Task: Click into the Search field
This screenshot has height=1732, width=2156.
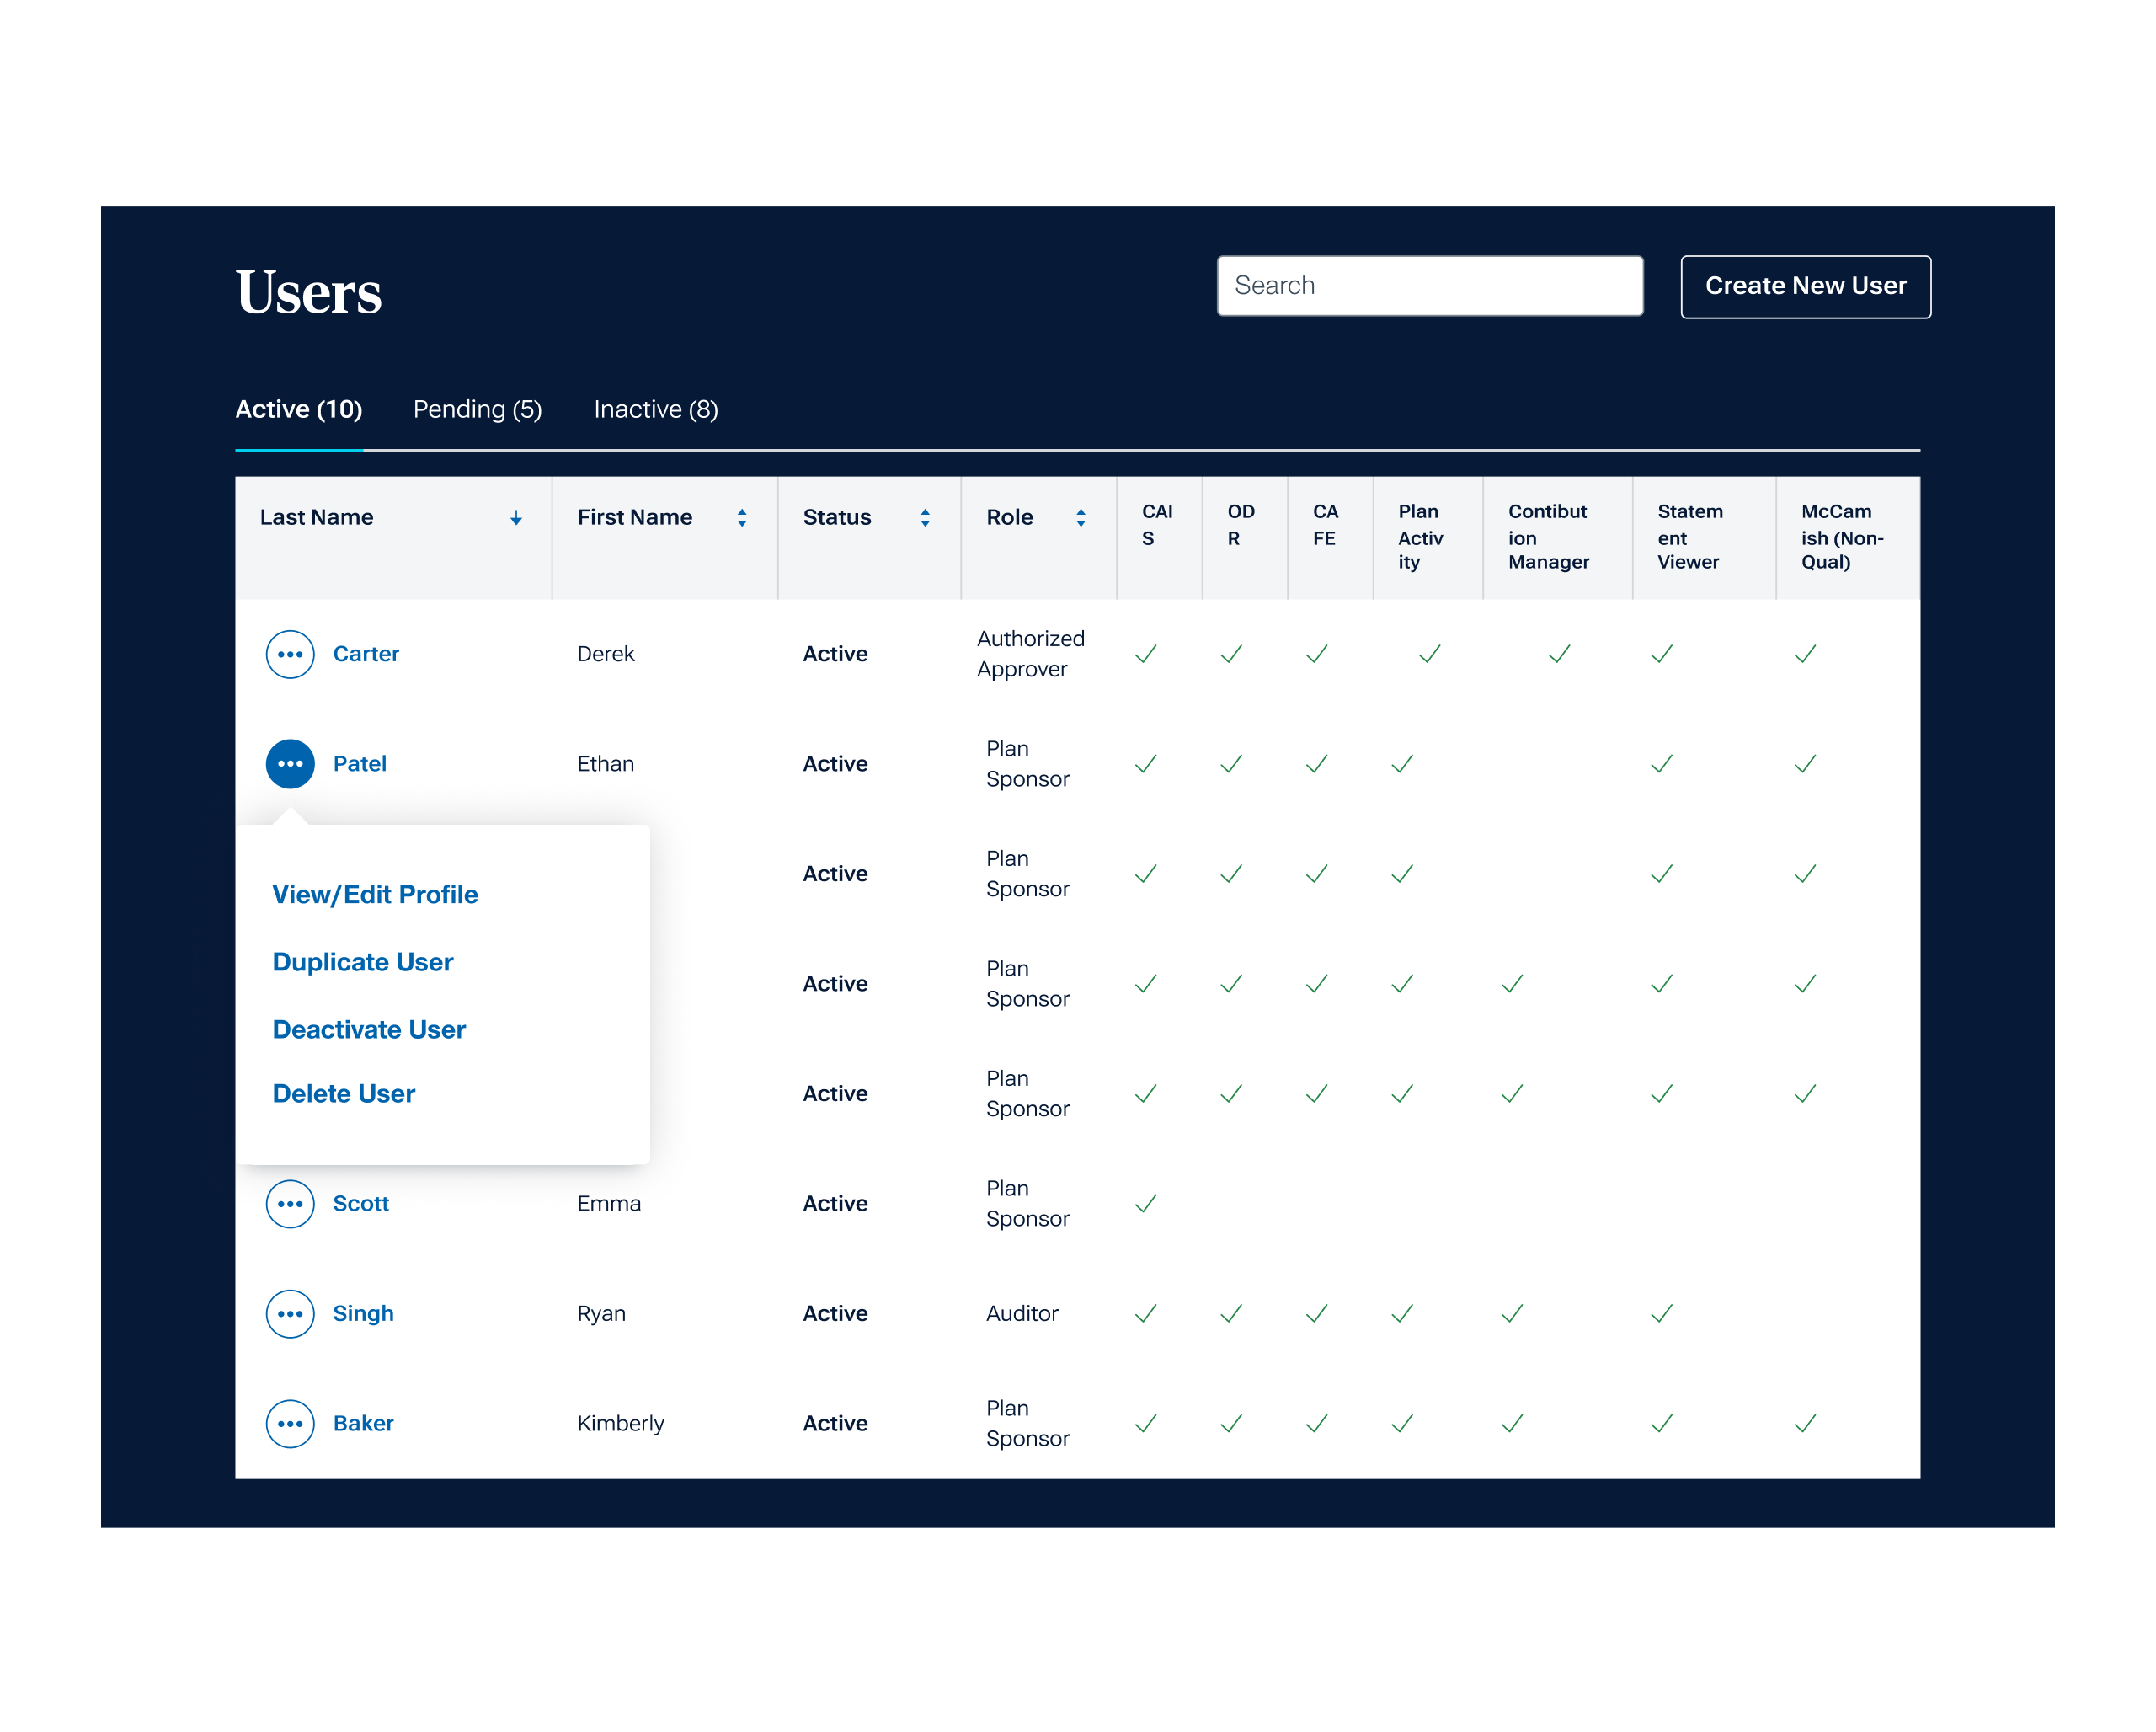Action: pyautogui.click(x=1429, y=287)
